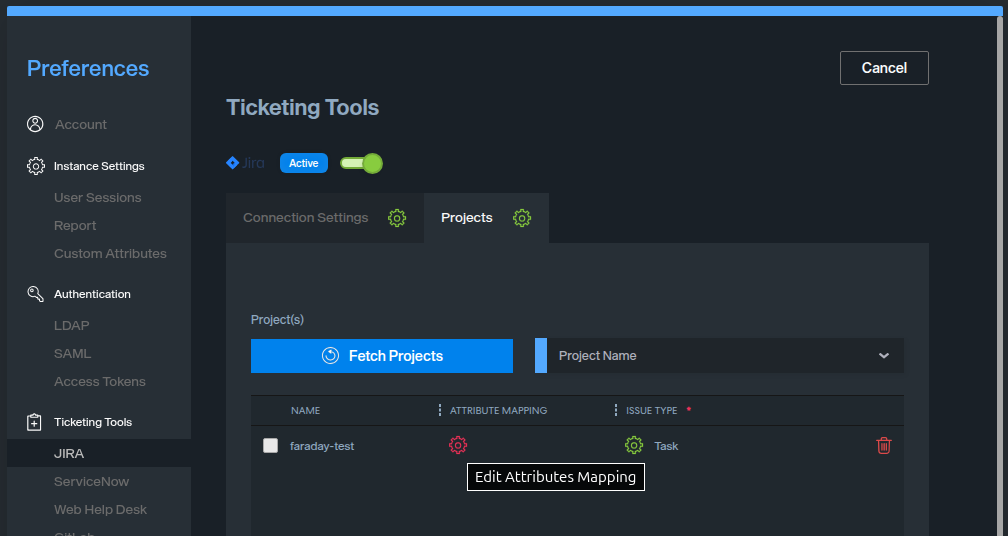Click the Connection Settings gear icon
1008x536 pixels.
point(397,218)
